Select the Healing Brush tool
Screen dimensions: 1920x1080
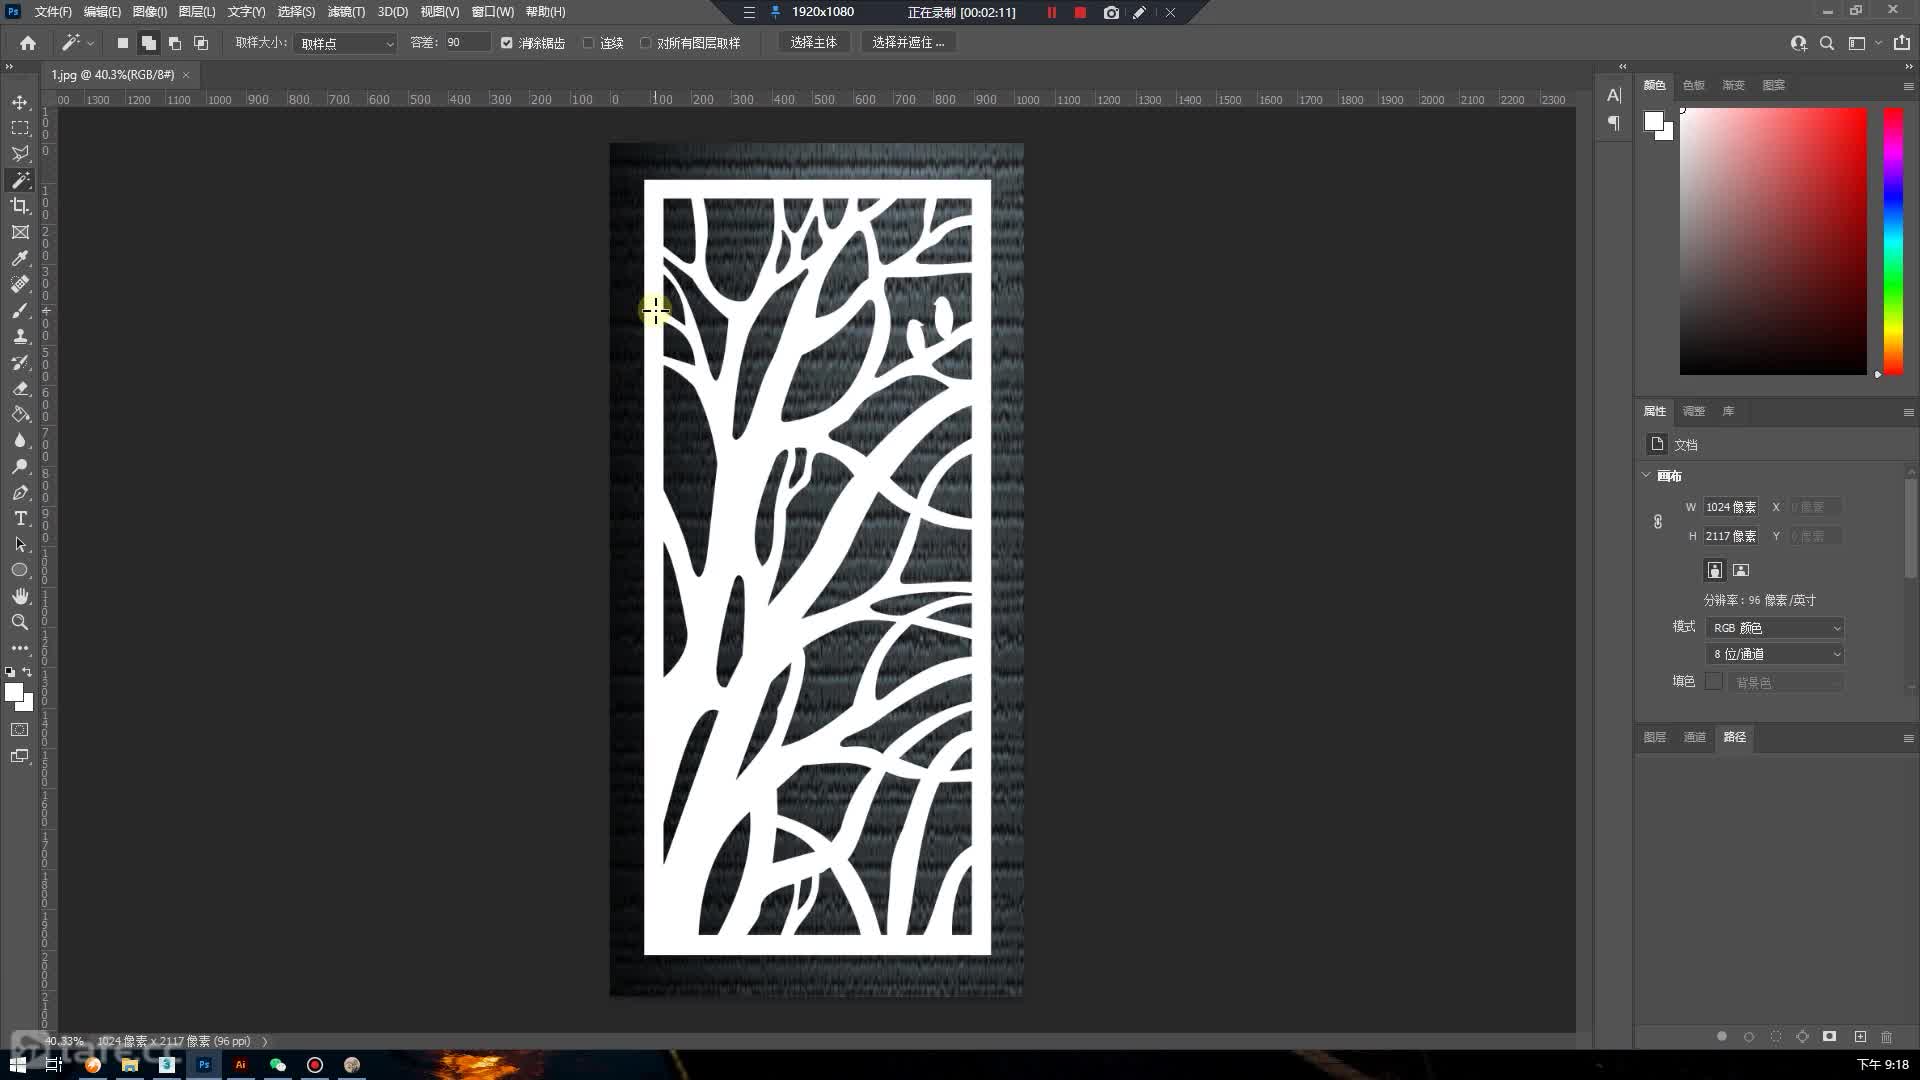[20, 284]
